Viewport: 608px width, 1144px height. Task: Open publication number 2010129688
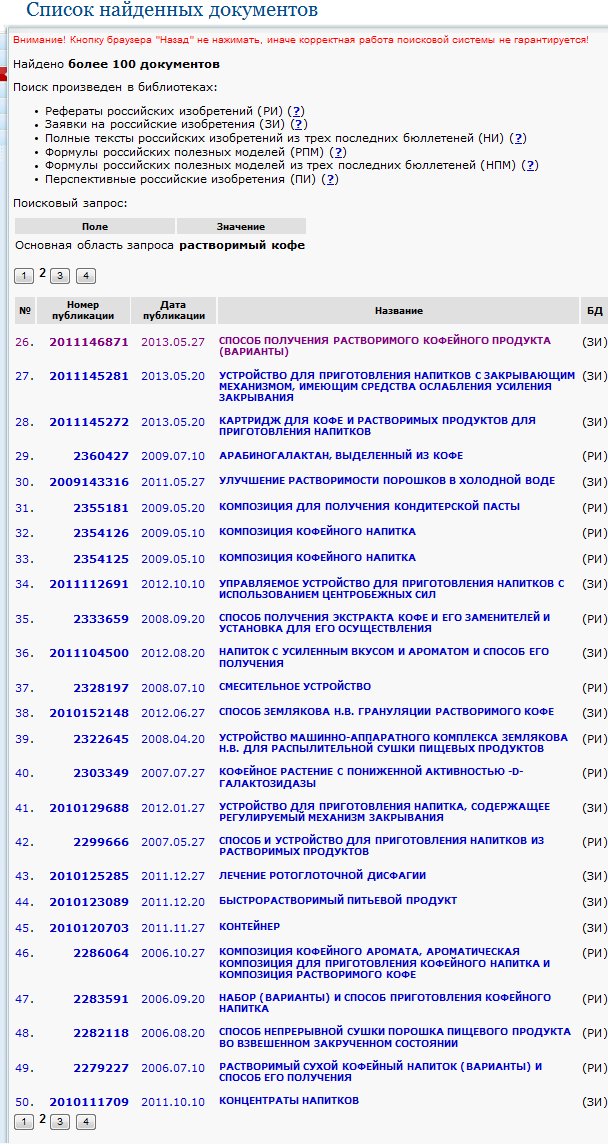89,808
